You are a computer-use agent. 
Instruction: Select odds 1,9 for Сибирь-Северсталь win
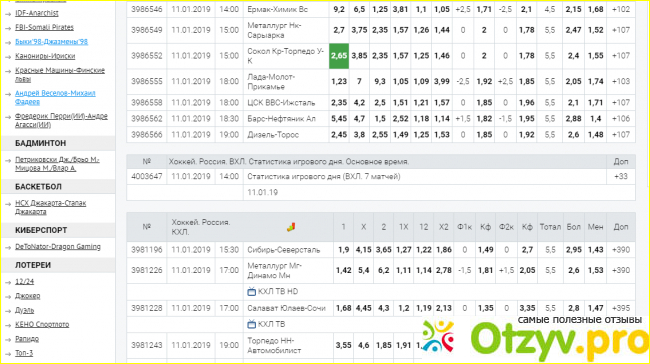tap(343, 250)
